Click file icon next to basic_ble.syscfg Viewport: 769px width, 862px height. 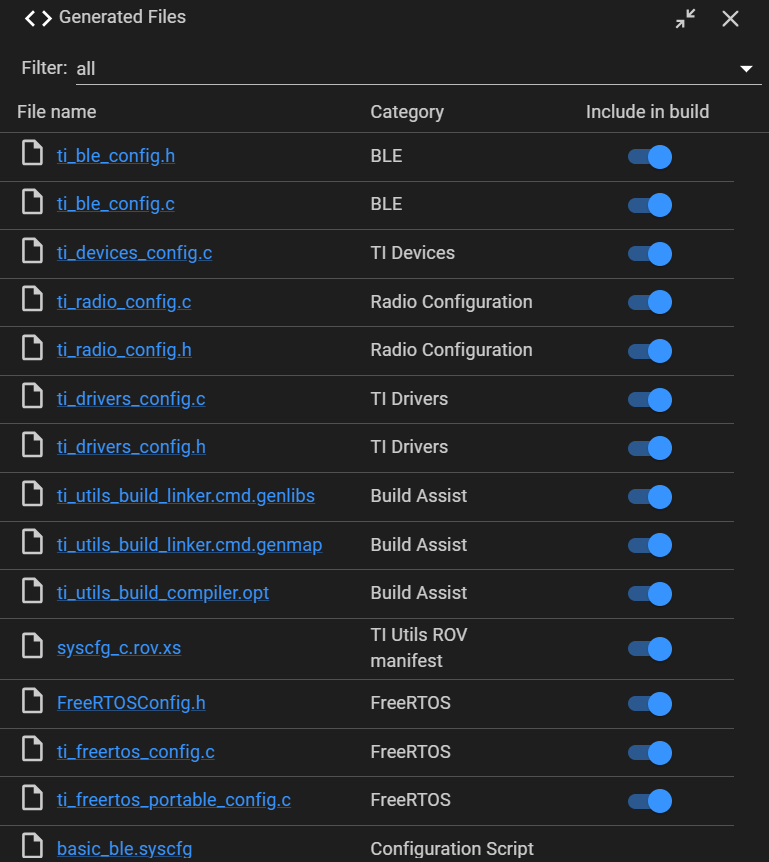[x=33, y=847]
